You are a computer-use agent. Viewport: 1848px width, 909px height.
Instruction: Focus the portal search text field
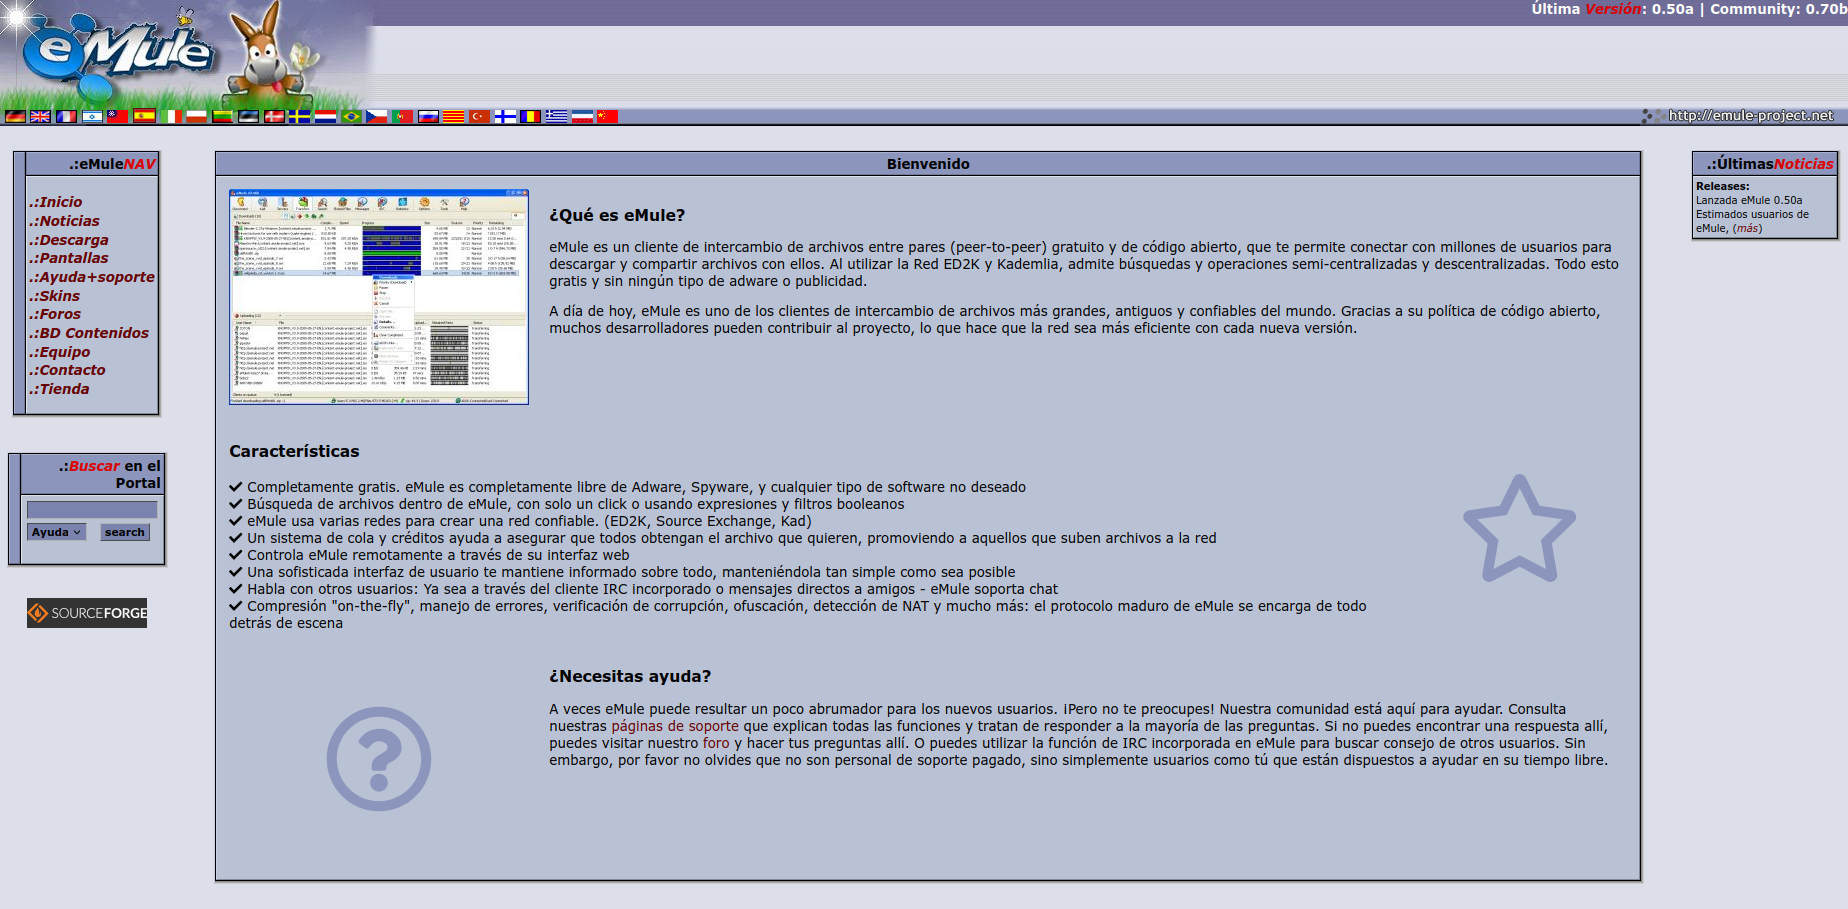(x=91, y=510)
